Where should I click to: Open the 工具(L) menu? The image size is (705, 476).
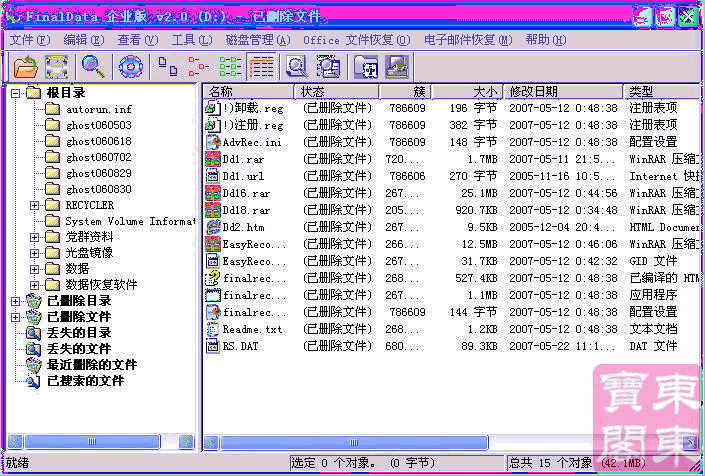[192, 40]
